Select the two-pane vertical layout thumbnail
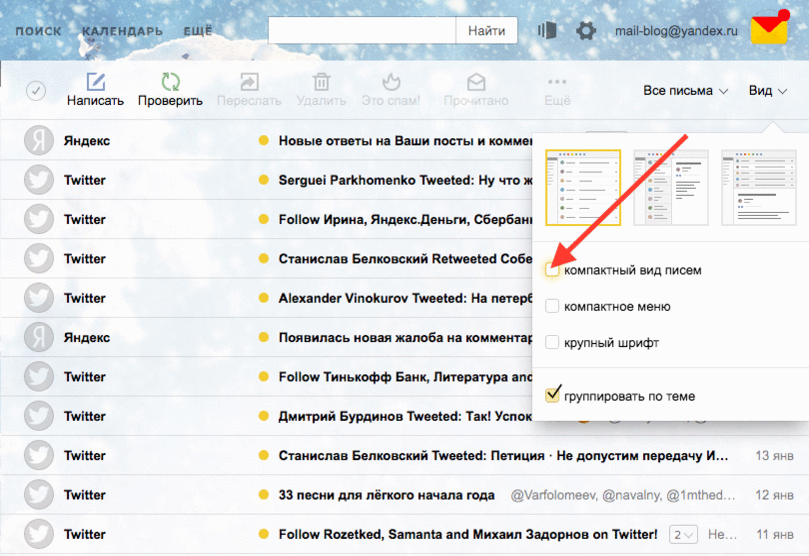The width and height of the screenshot is (809, 556). pos(671,188)
